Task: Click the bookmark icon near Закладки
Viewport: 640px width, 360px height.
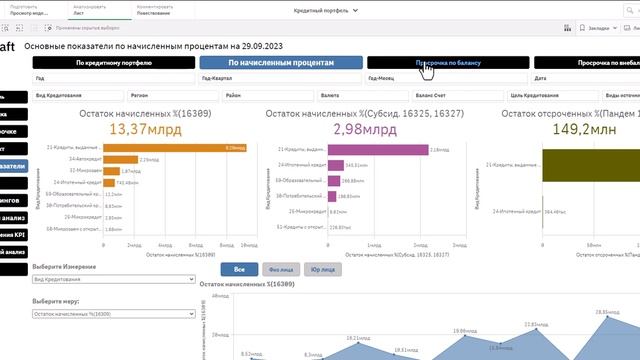Action: coord(582,28)
